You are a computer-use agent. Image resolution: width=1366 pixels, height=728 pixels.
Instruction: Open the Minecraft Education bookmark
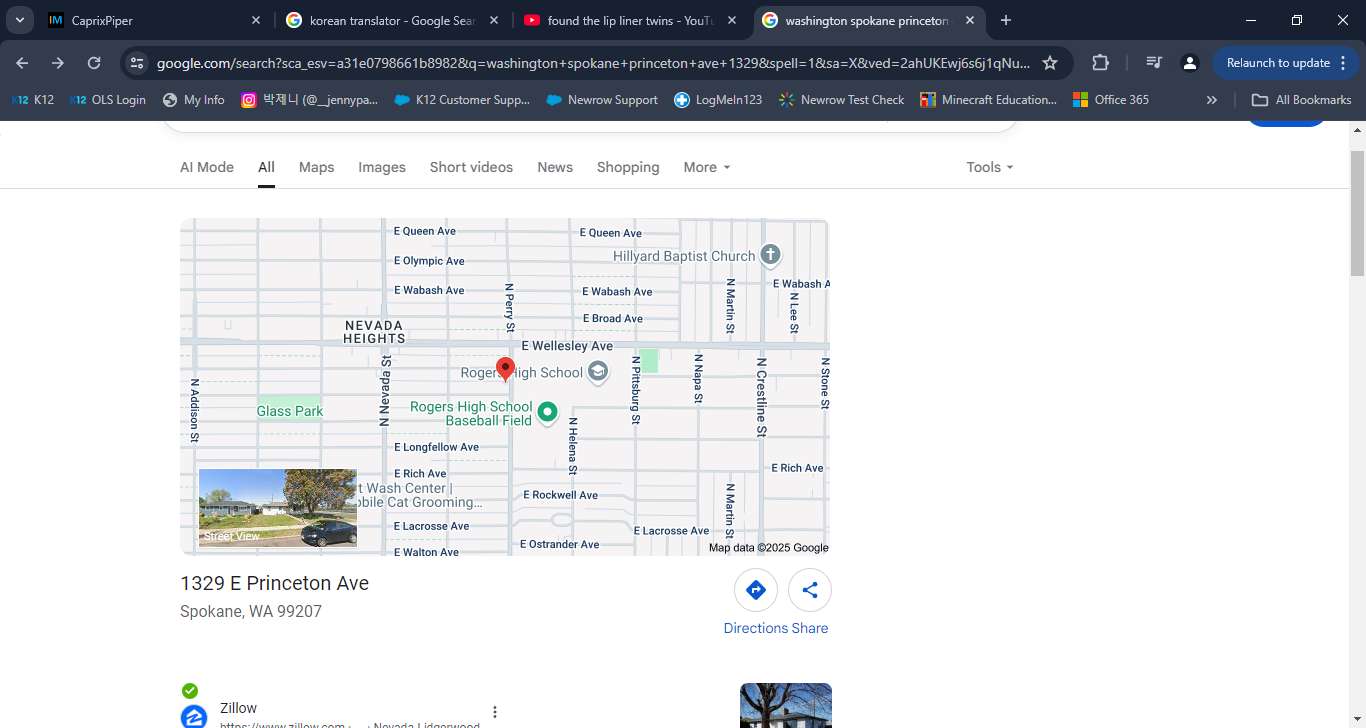(x=988, y=100)
